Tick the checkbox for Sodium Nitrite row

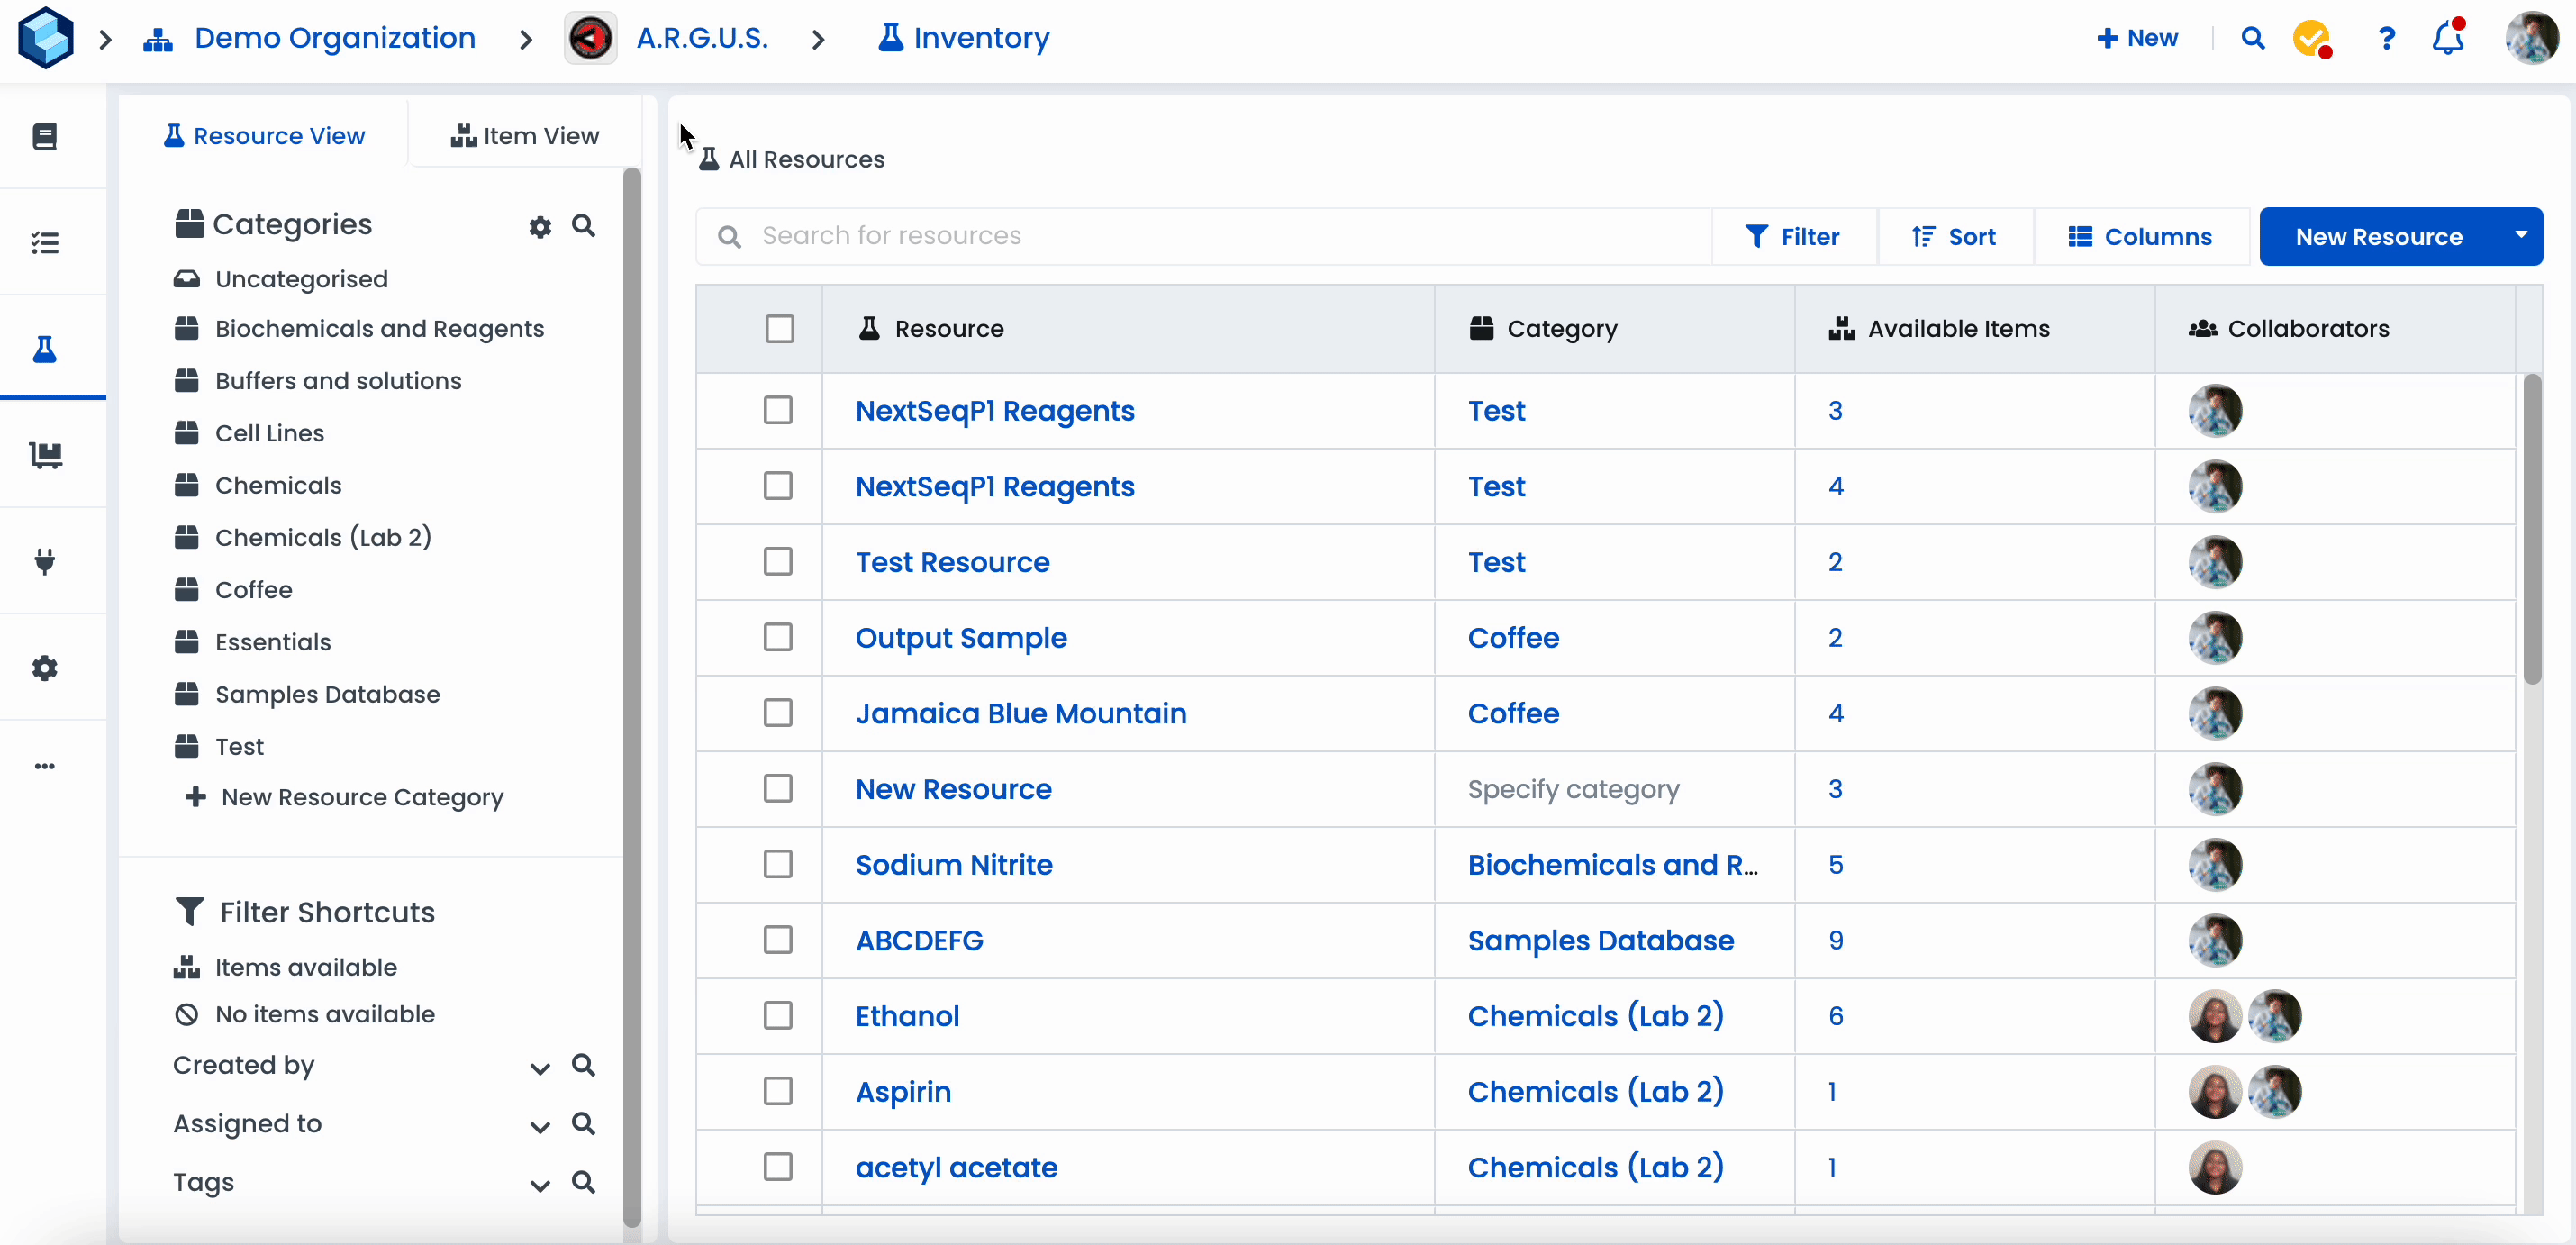pyautogui.click(x=778, y=864)
